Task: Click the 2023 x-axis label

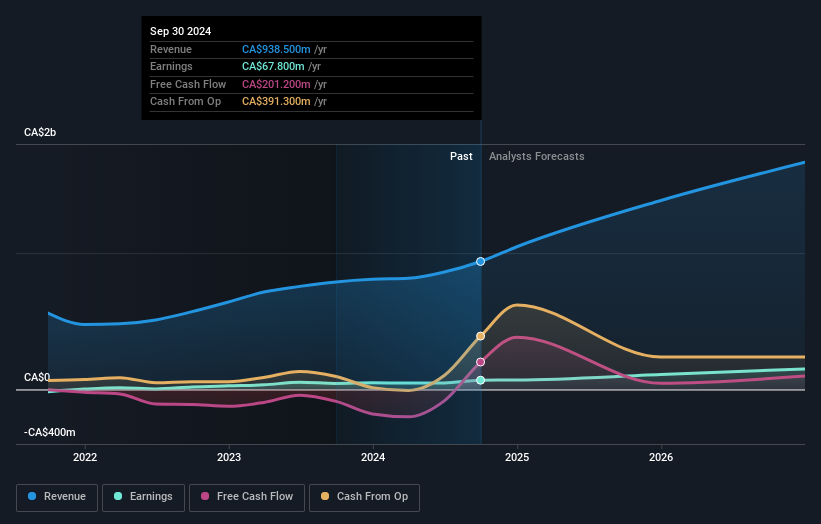Action: click(x=229, y=457)
